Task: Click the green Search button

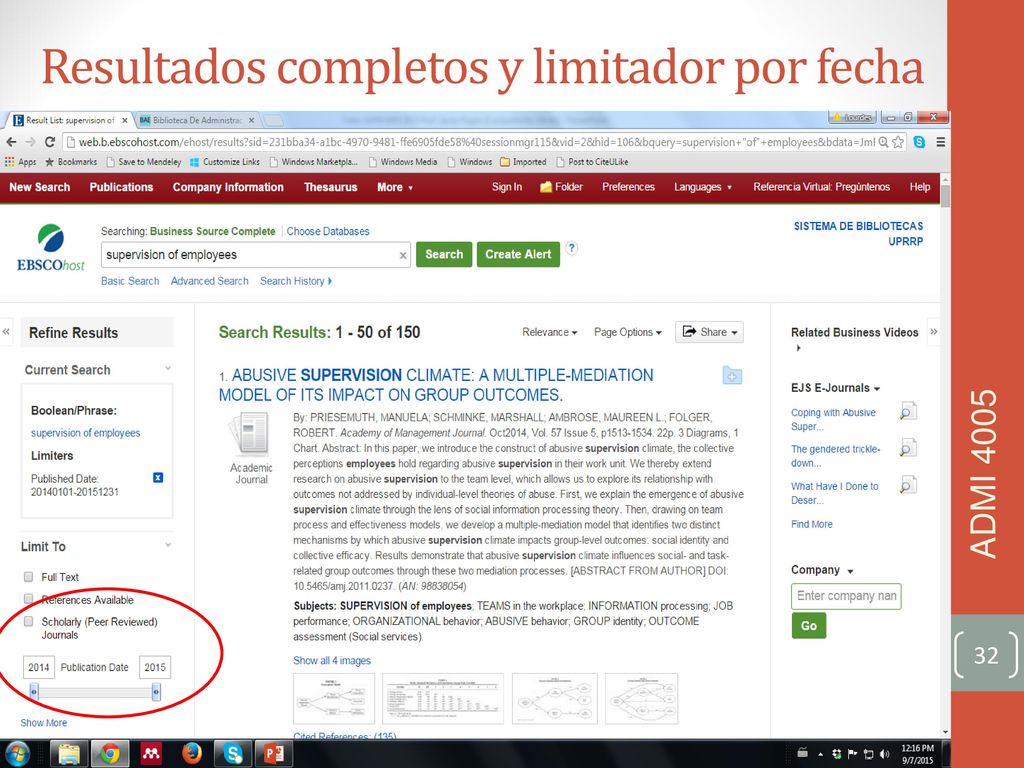Action: (444, 255)
